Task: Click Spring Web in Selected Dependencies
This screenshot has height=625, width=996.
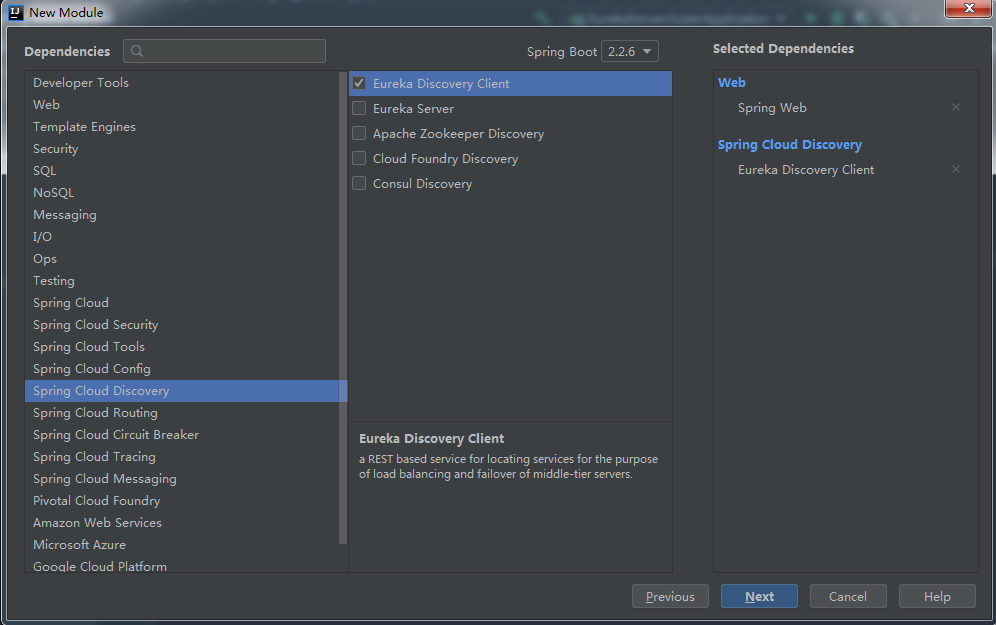Action: point(772,108)
